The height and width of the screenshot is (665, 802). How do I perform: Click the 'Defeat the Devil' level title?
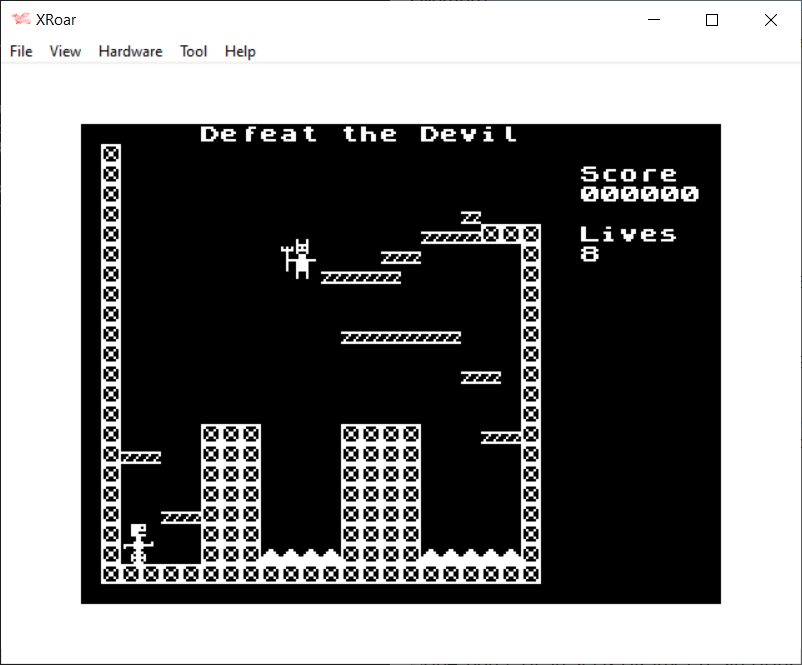click(359, 134)
